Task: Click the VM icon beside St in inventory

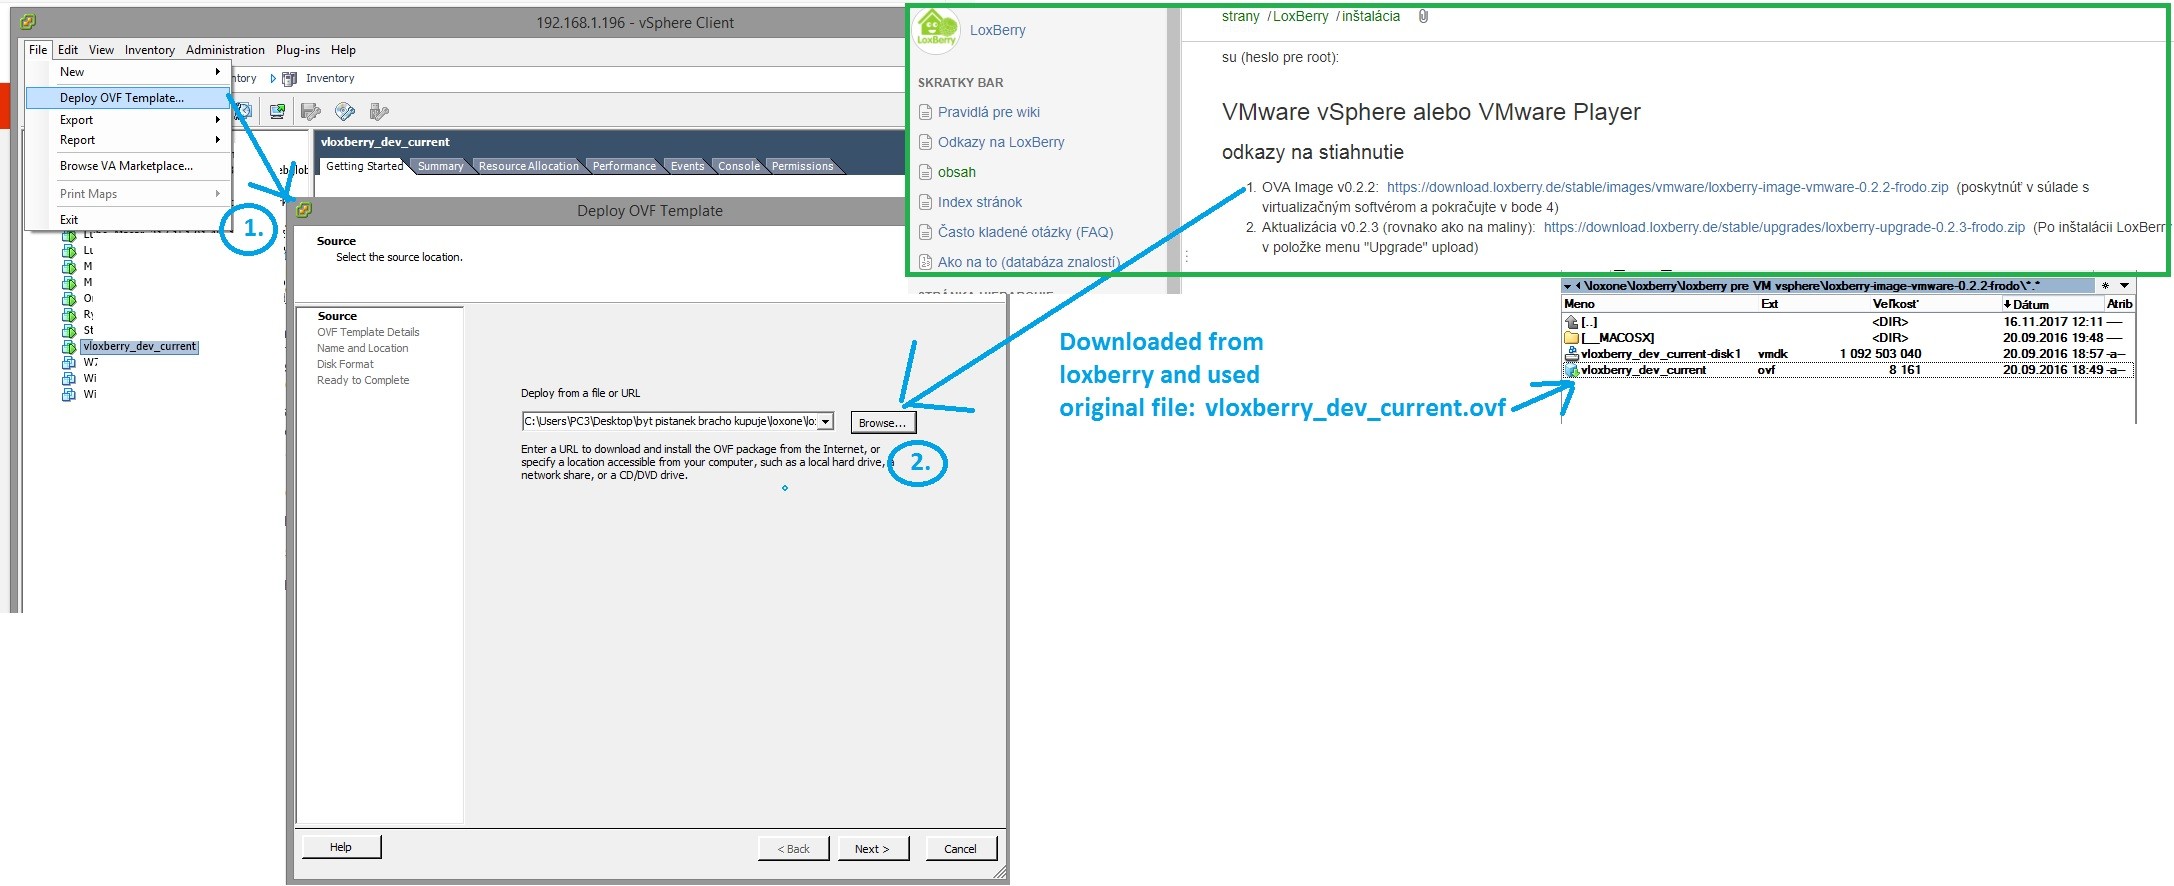Action: click(69, 330)
